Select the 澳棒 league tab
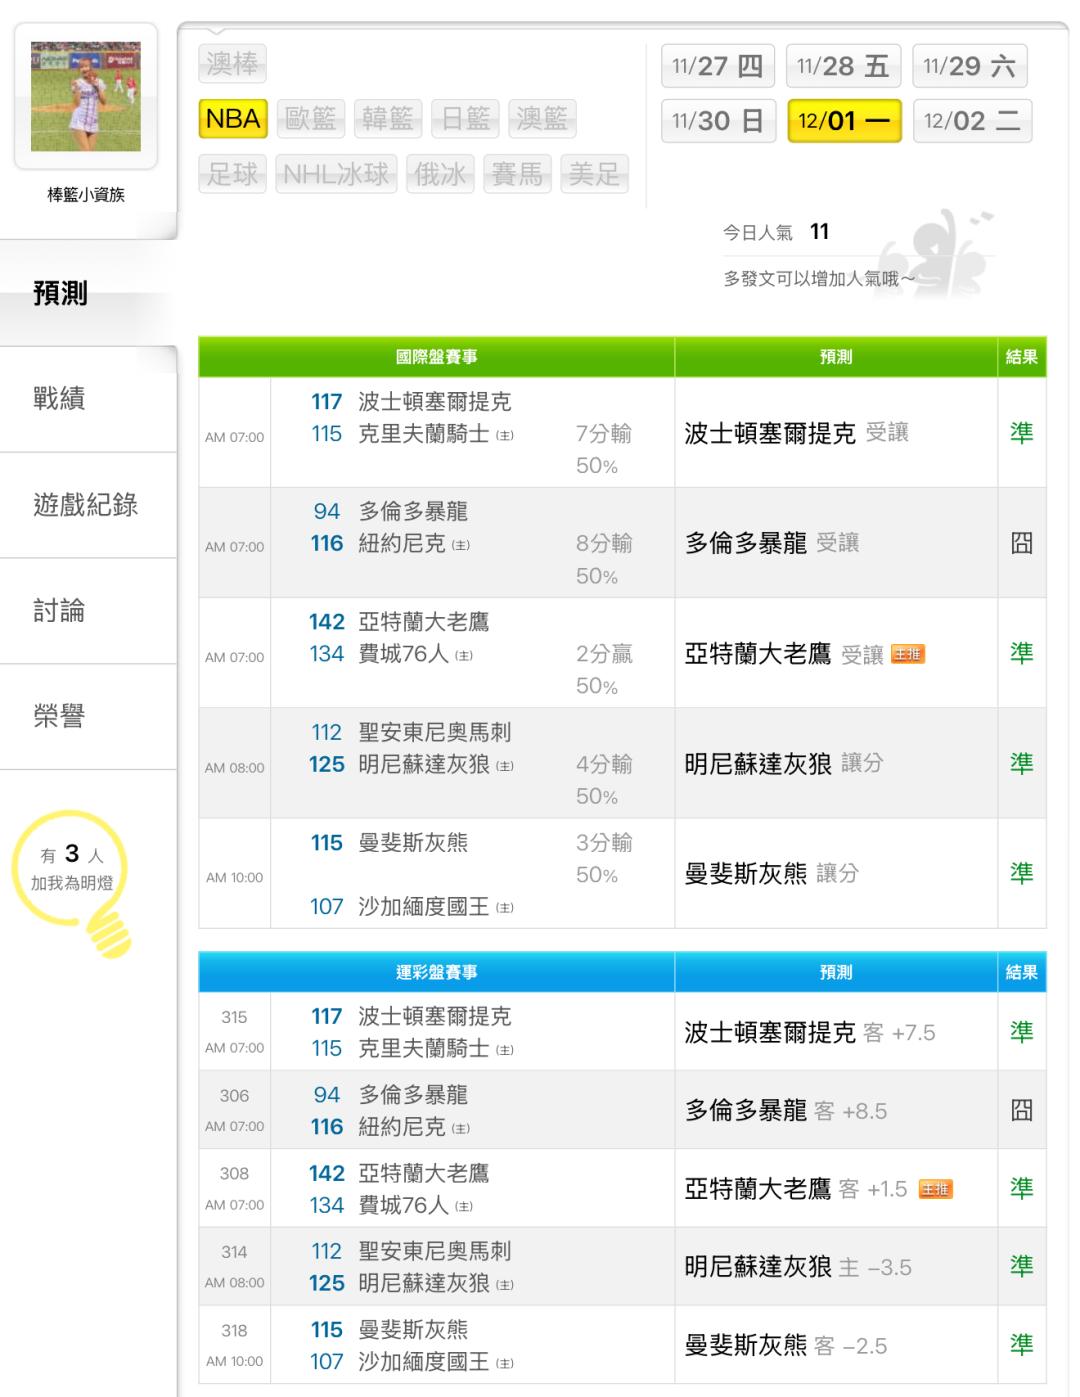 click(x=232, y=64)
